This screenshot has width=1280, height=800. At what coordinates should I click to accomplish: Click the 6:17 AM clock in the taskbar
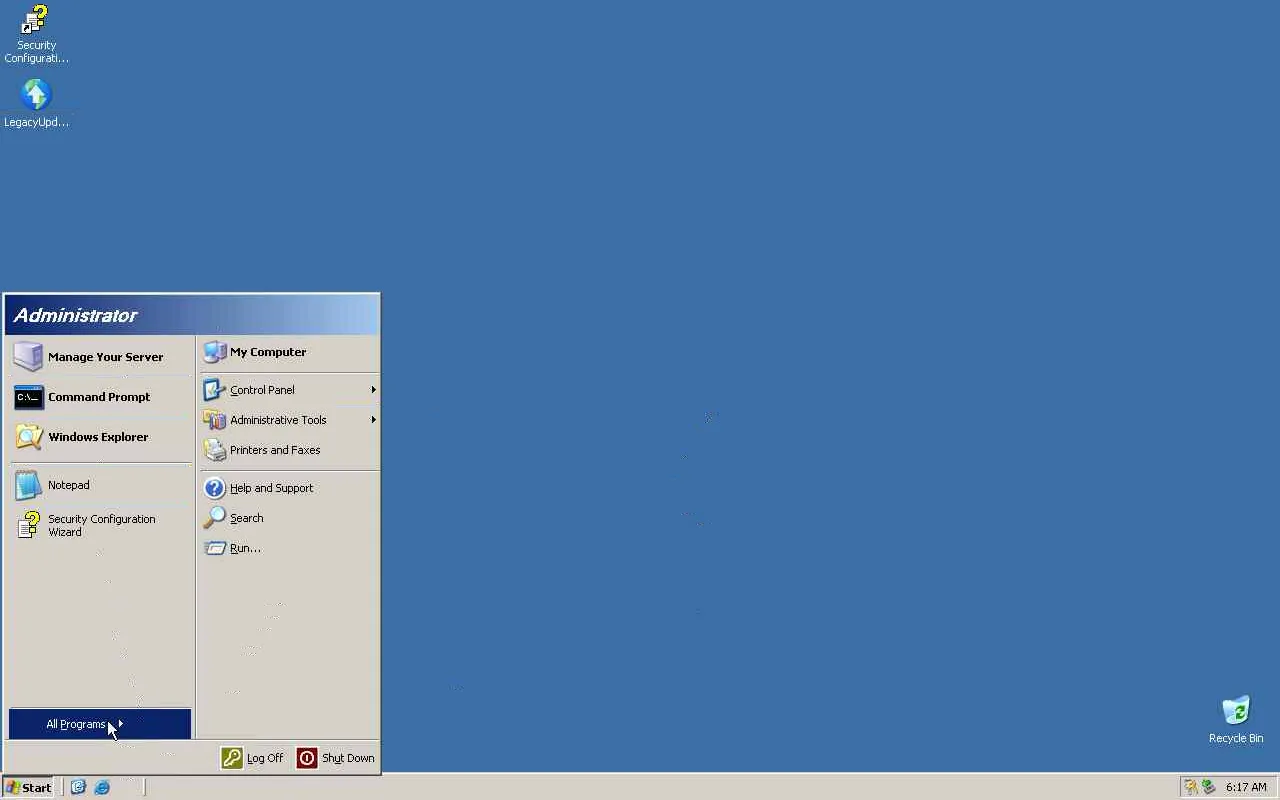click(1246, 787)
